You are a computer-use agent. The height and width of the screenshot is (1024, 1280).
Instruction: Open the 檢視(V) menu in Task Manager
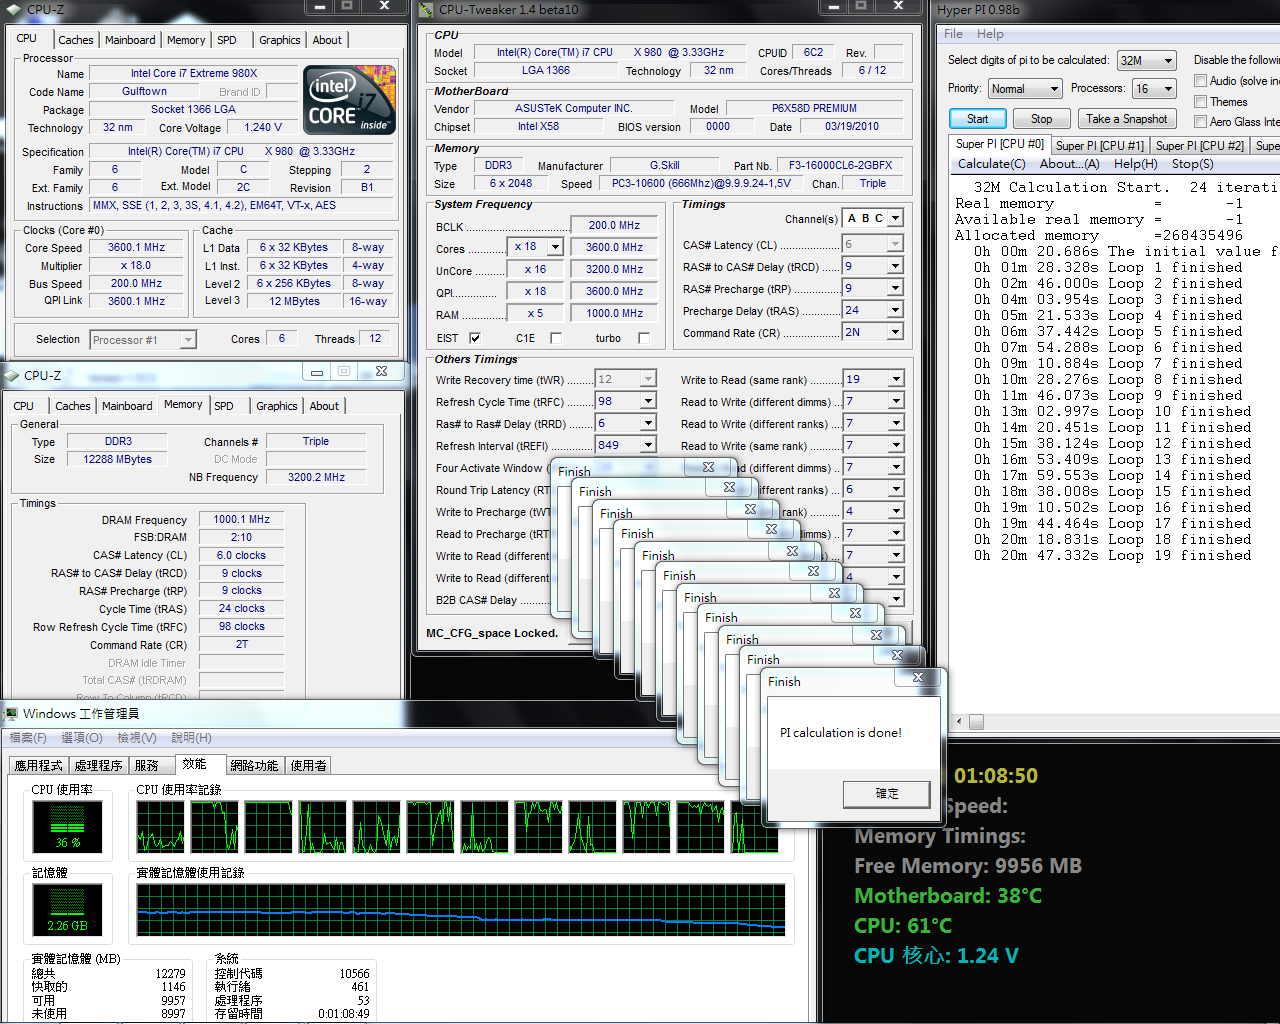137,738
